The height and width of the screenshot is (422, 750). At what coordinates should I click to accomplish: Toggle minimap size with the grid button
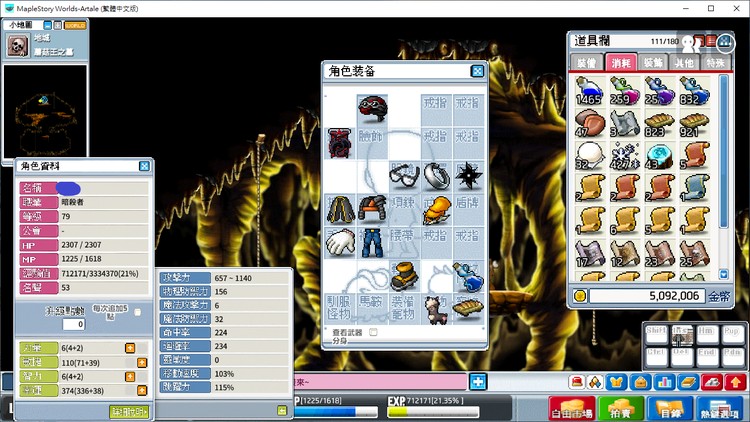(x=57, y=25)
